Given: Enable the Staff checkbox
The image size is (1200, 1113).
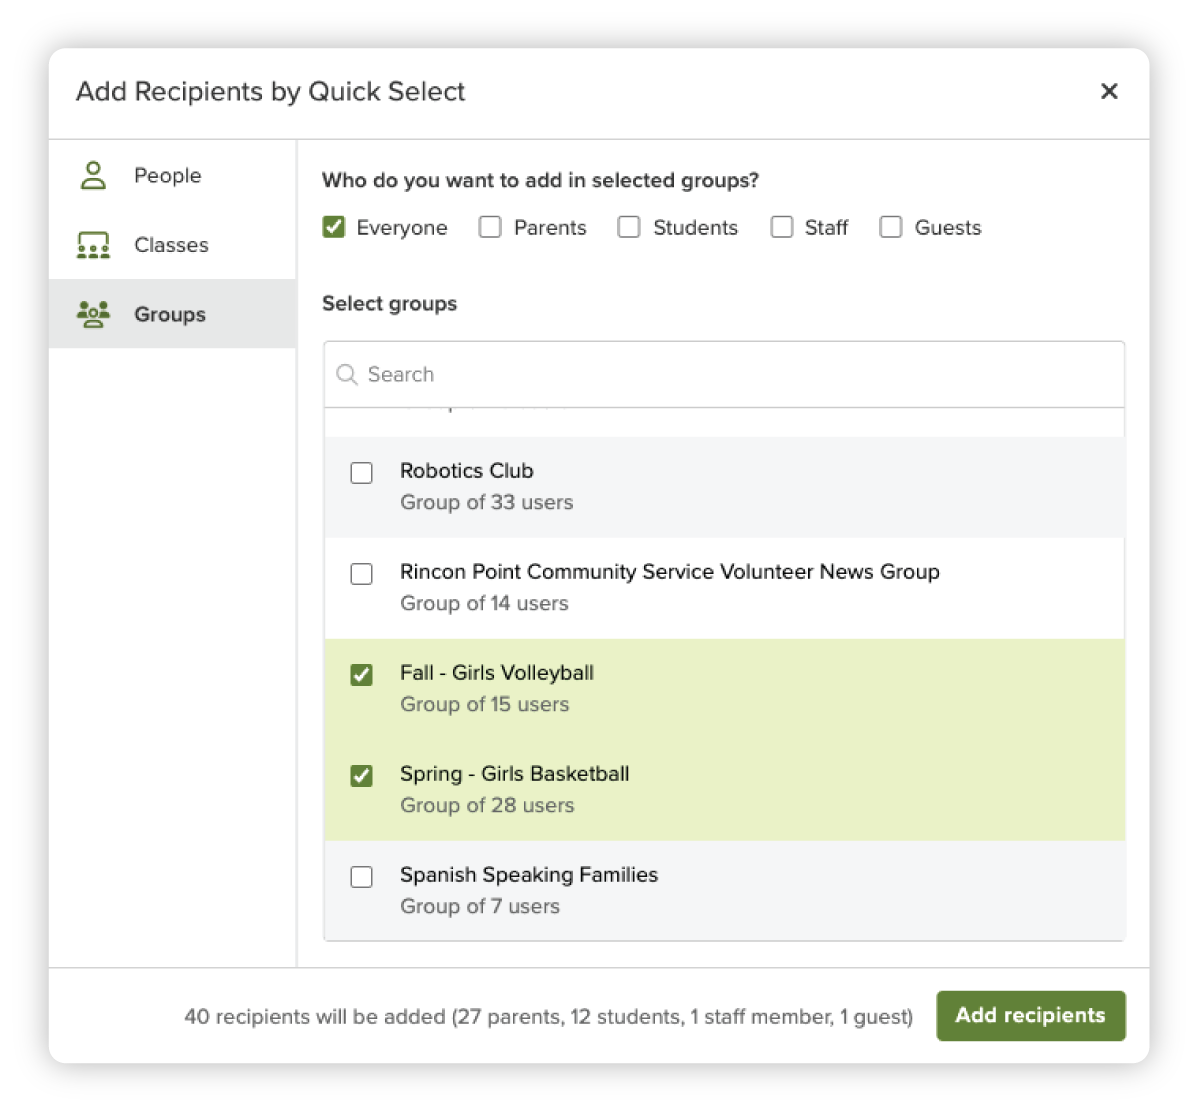Looking at the screenshot, I should tap(782, 227).
